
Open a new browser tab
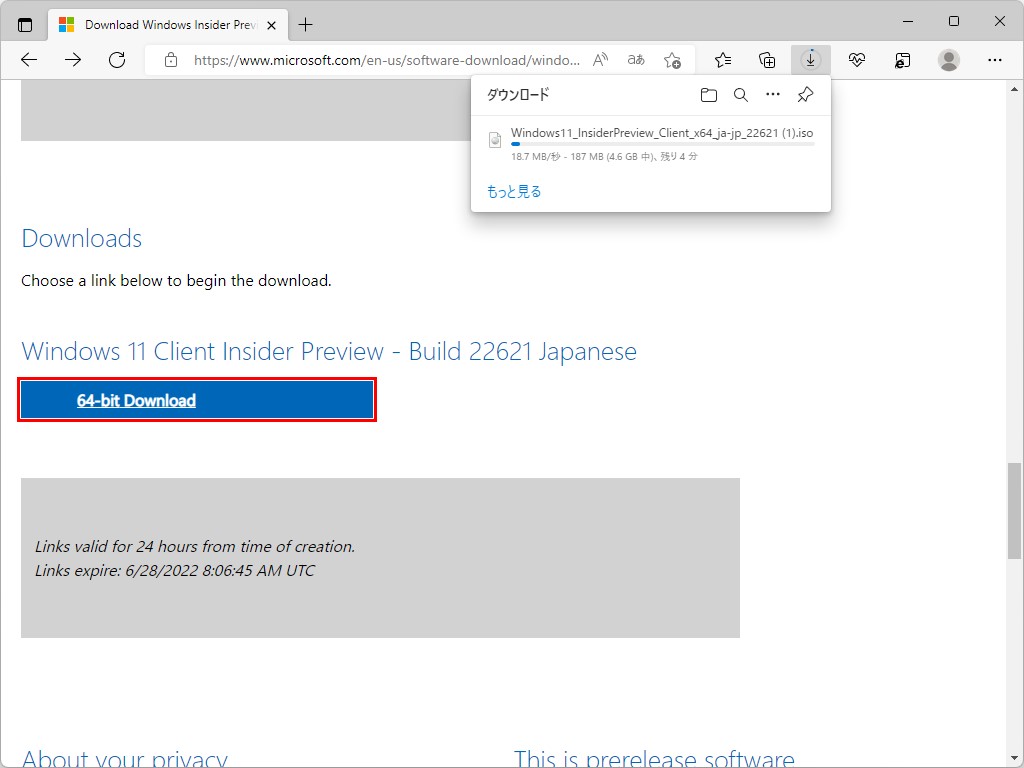(x=305, y=25)
